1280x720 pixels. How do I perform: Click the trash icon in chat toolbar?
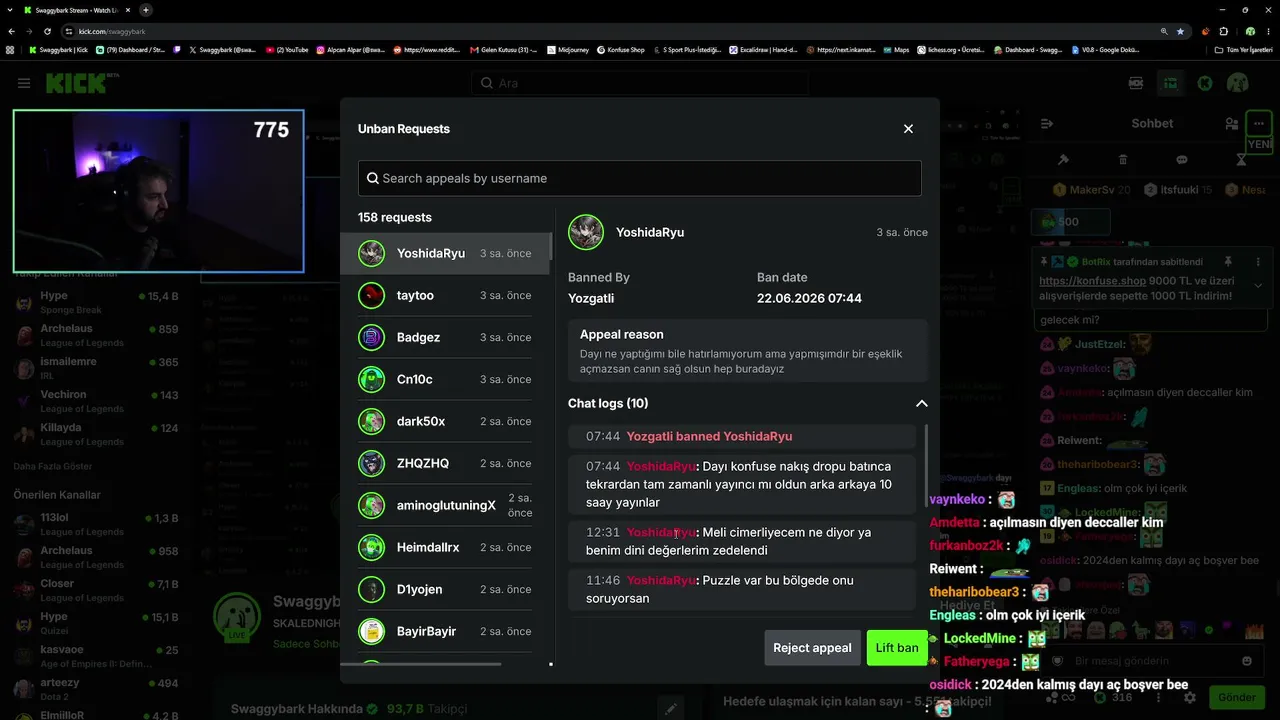pyautogui.click(x=1123, y=160)
